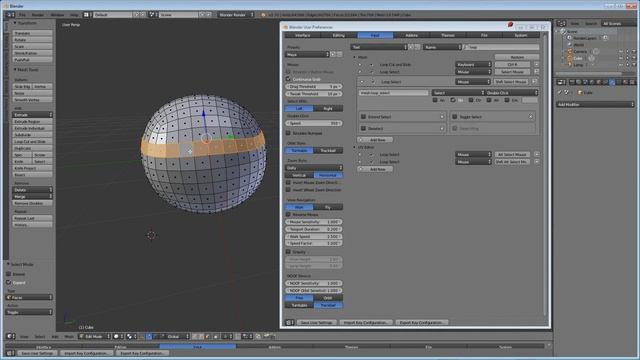Open the editor type menu icon in the info header
640x360 pixels.
pos(10,15)
